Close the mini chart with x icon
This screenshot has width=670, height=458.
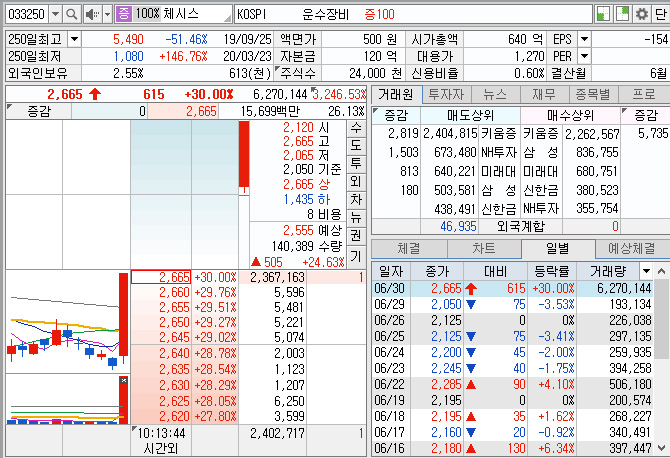123,380
